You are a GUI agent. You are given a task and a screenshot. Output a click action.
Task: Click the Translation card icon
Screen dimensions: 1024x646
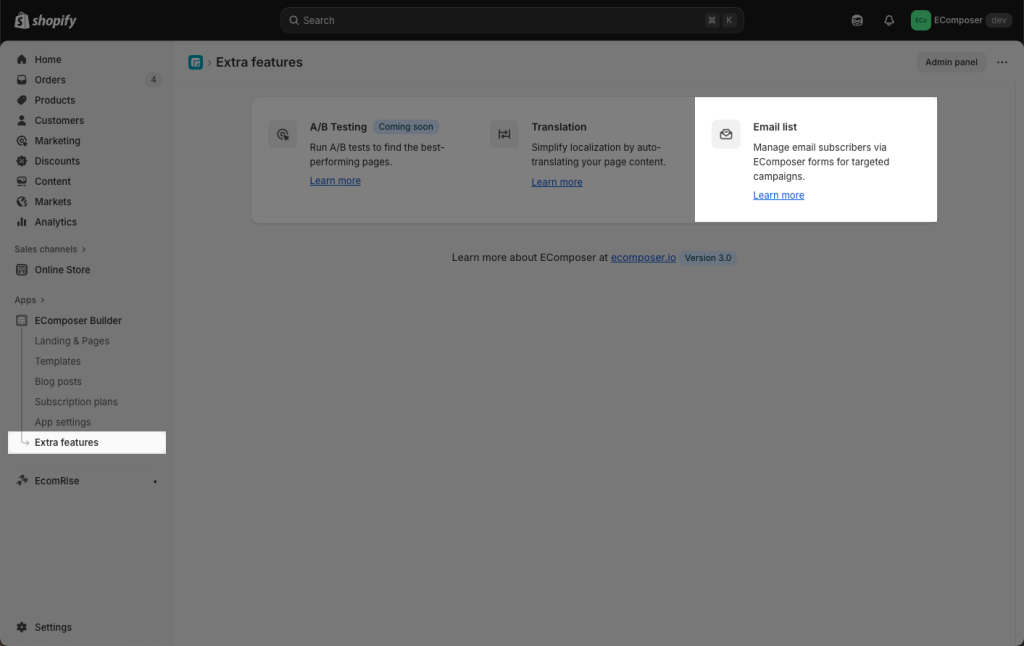click(x=504, y=134)
